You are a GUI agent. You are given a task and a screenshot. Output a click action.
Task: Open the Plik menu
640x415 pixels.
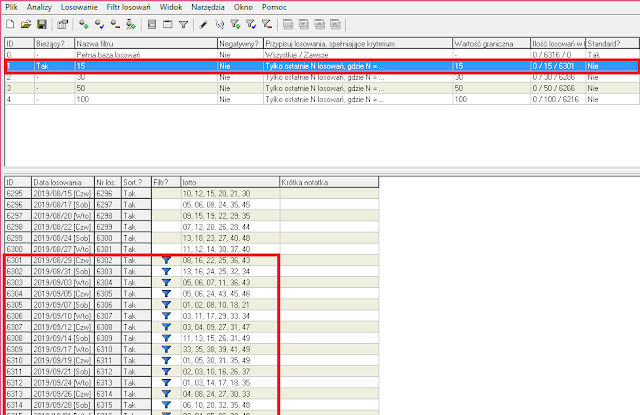[11, 7]
